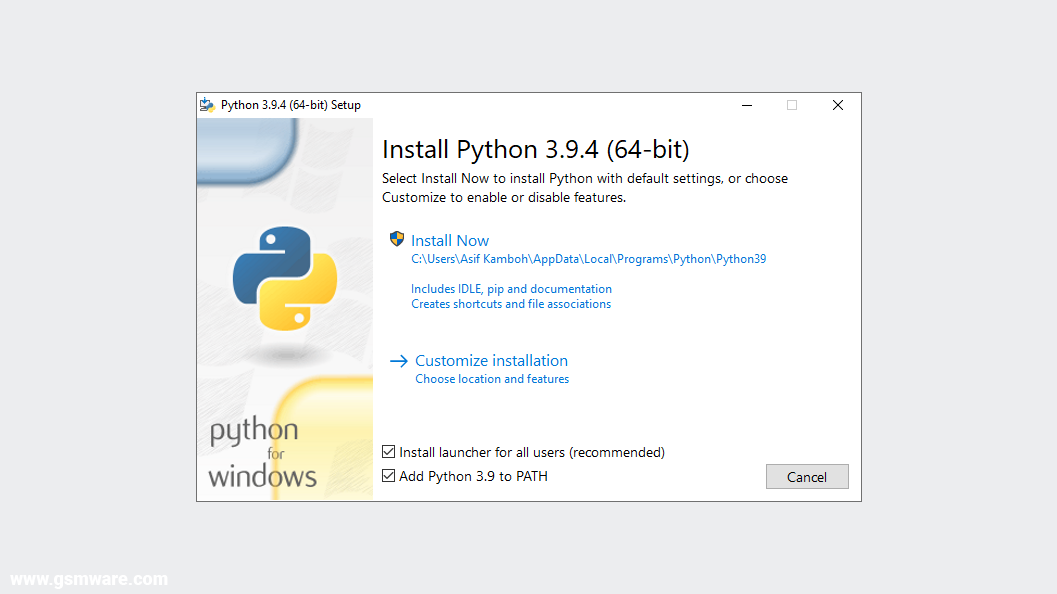Uncheck 'Install launcher for all users (recommended)'
Image resolution: width=1057 pixels, height=594 pixels.
(388, 452)
